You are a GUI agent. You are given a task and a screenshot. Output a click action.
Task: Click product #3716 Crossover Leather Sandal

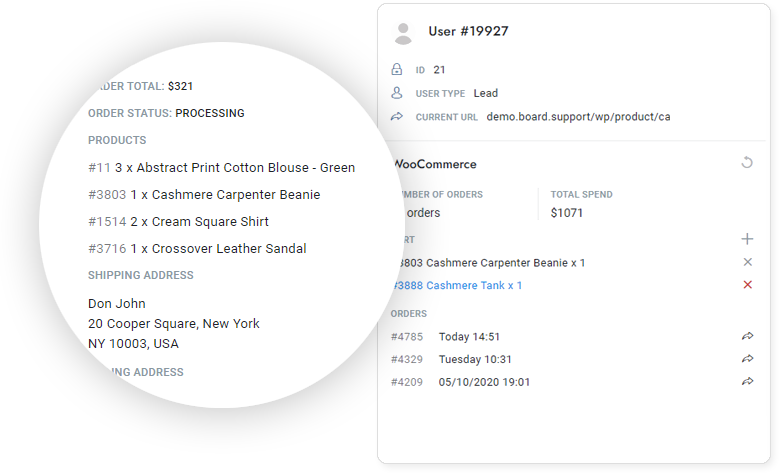[197, 248]
